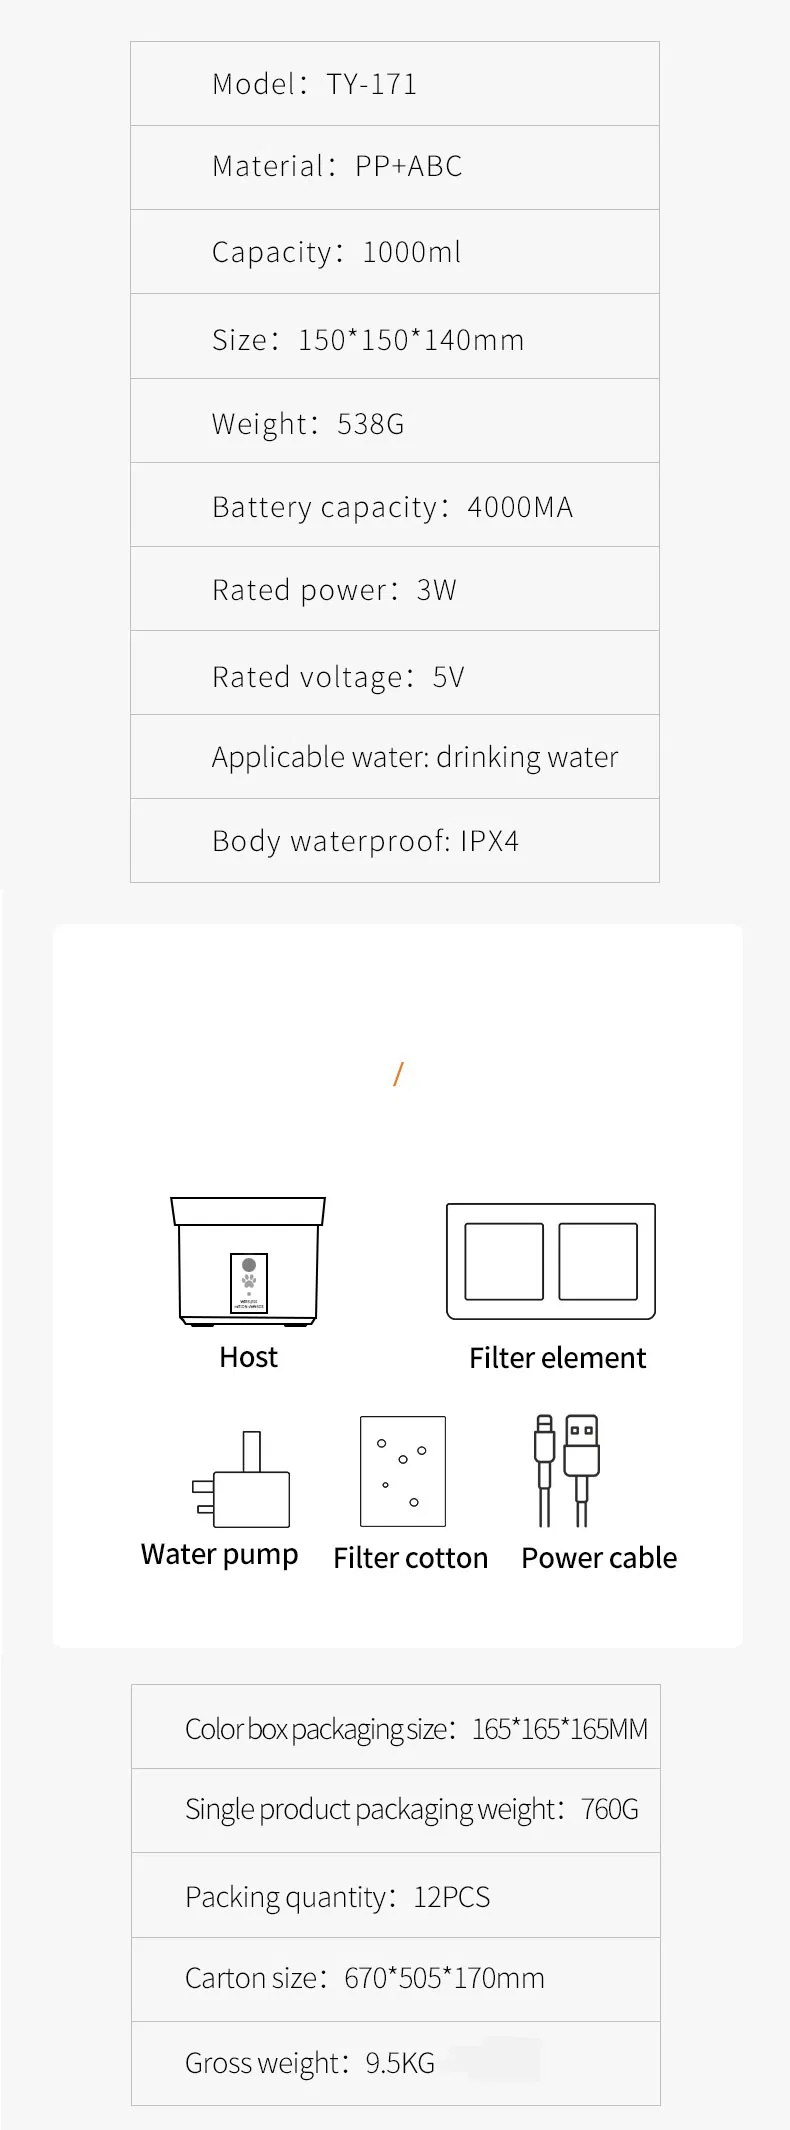Click the Capacity 1000ml row

(x=395, y=252)
